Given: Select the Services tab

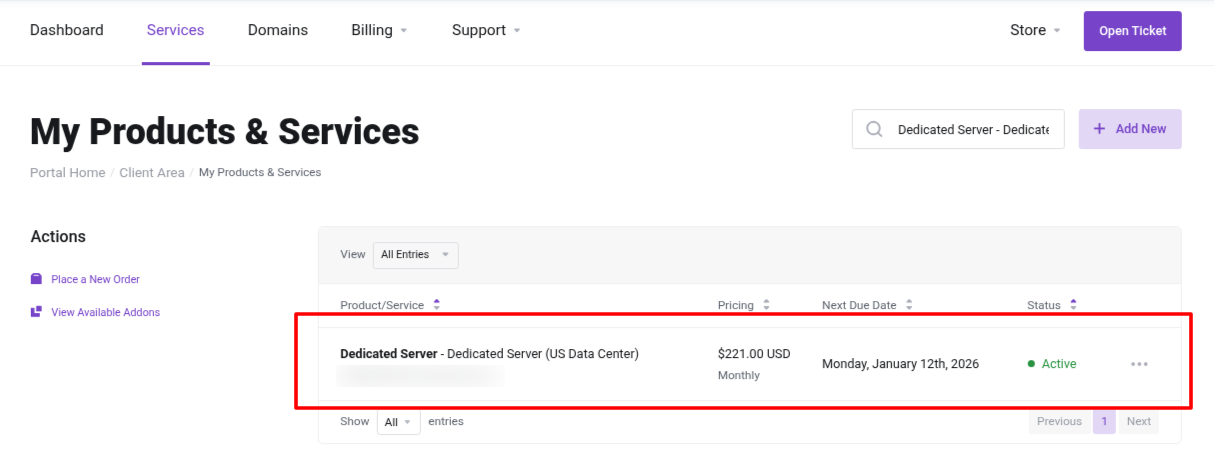Looking at the screenshot, I should pyautogui.click(x=175, y=30).
